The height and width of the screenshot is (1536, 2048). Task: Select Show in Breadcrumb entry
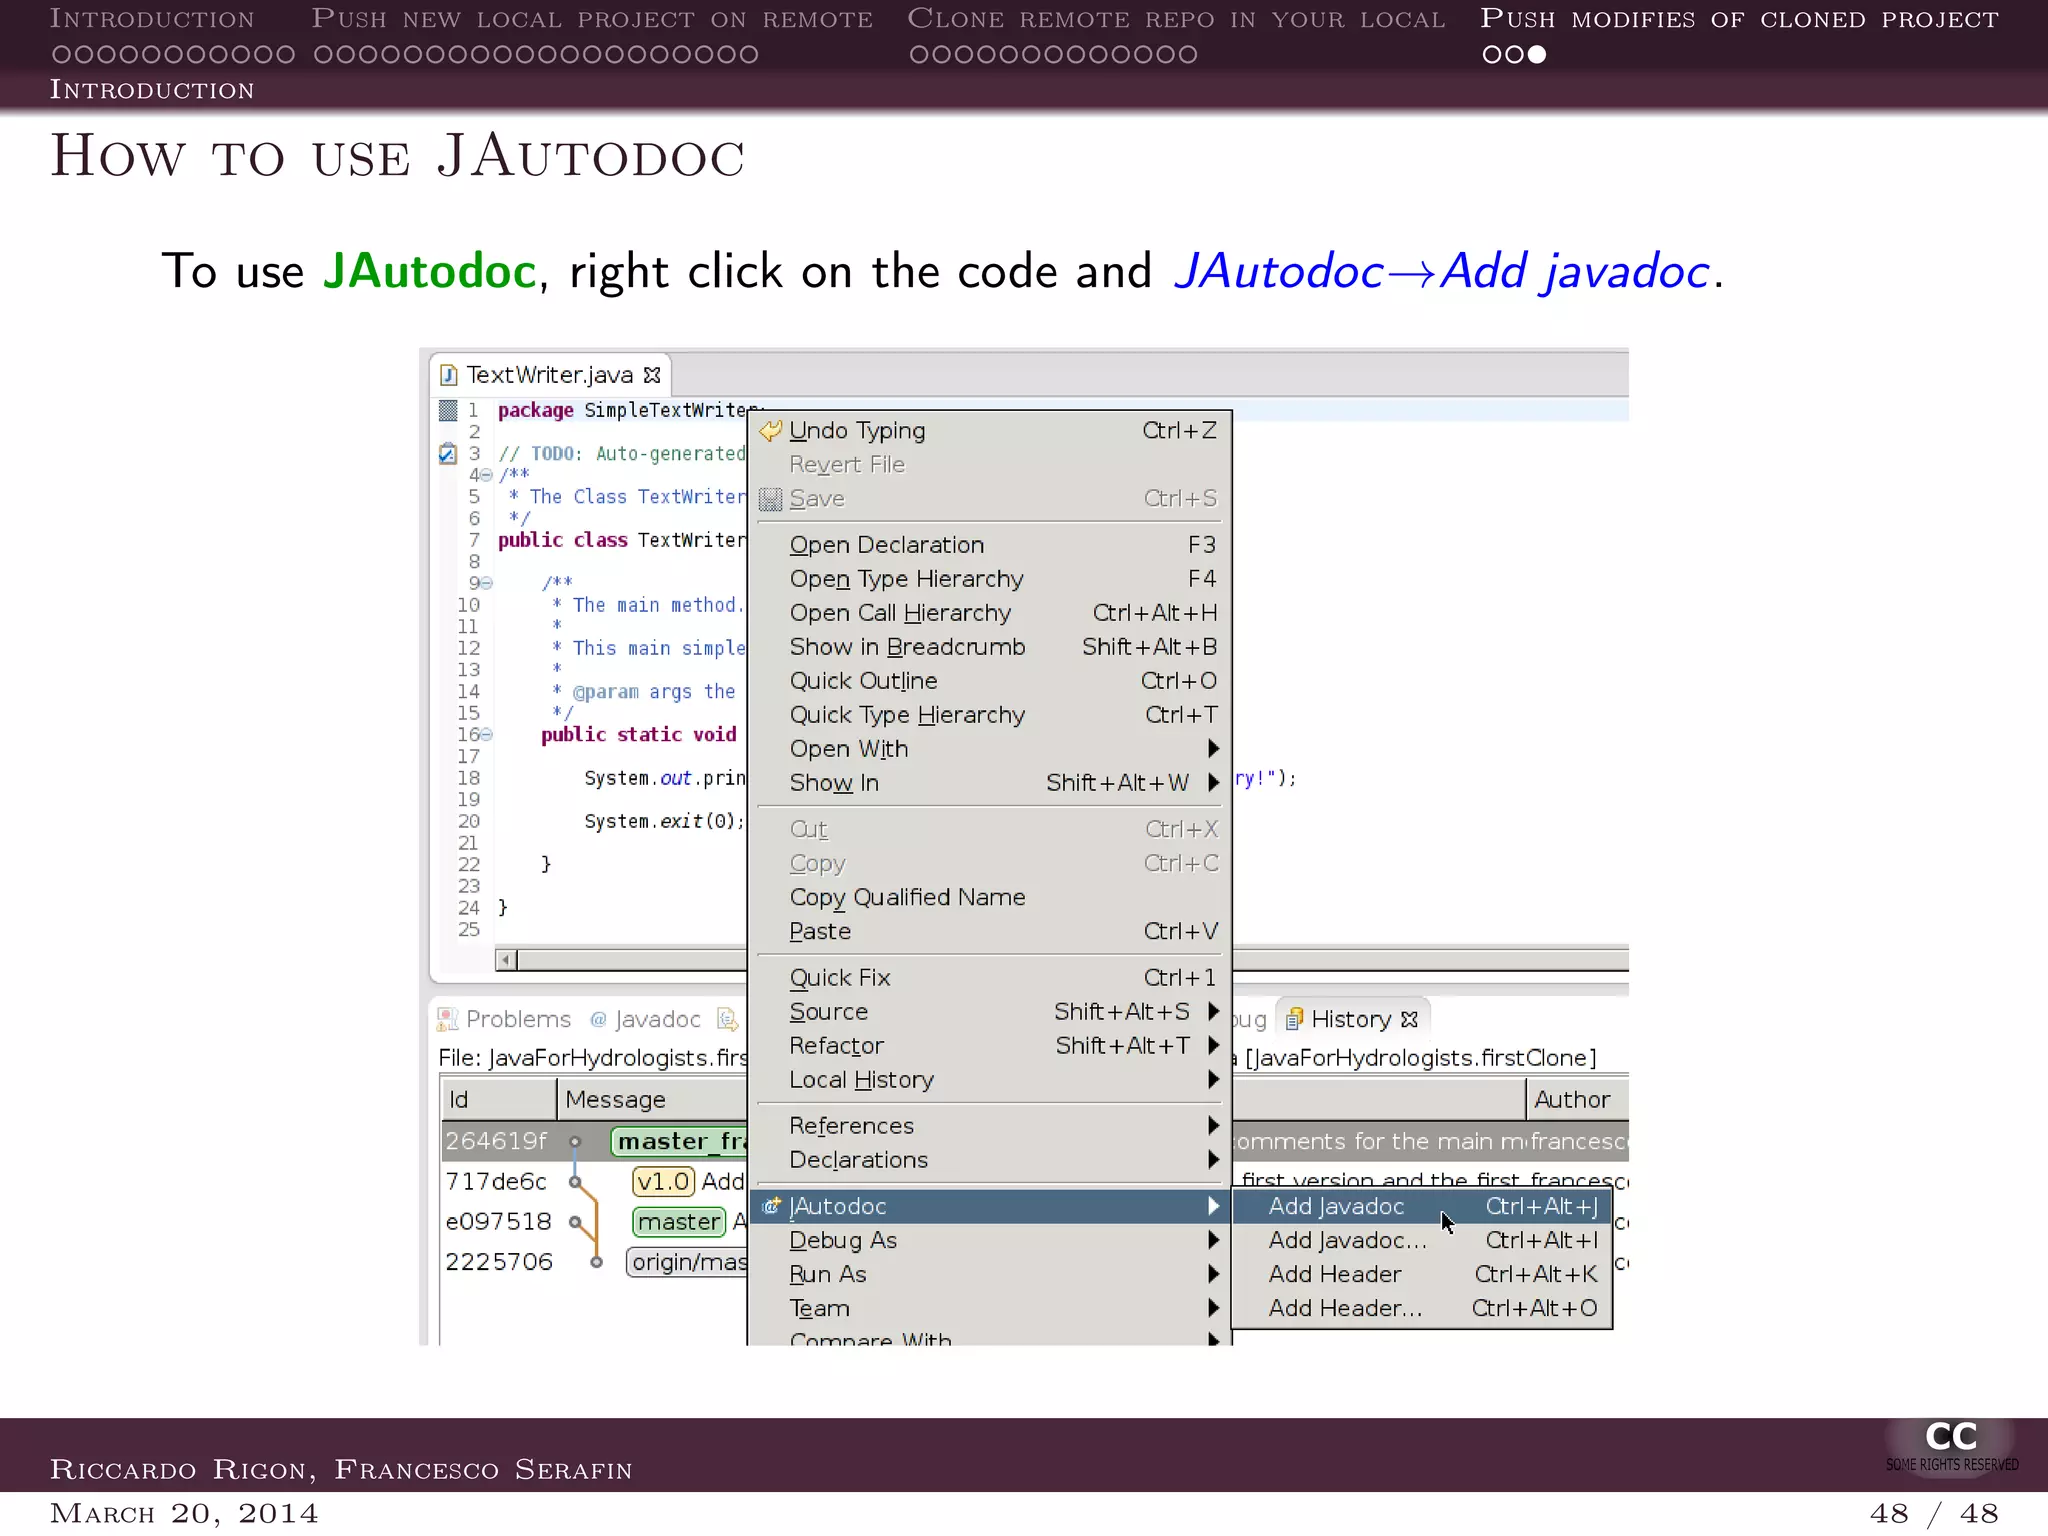pyautogui.click(x=990, y=647)
